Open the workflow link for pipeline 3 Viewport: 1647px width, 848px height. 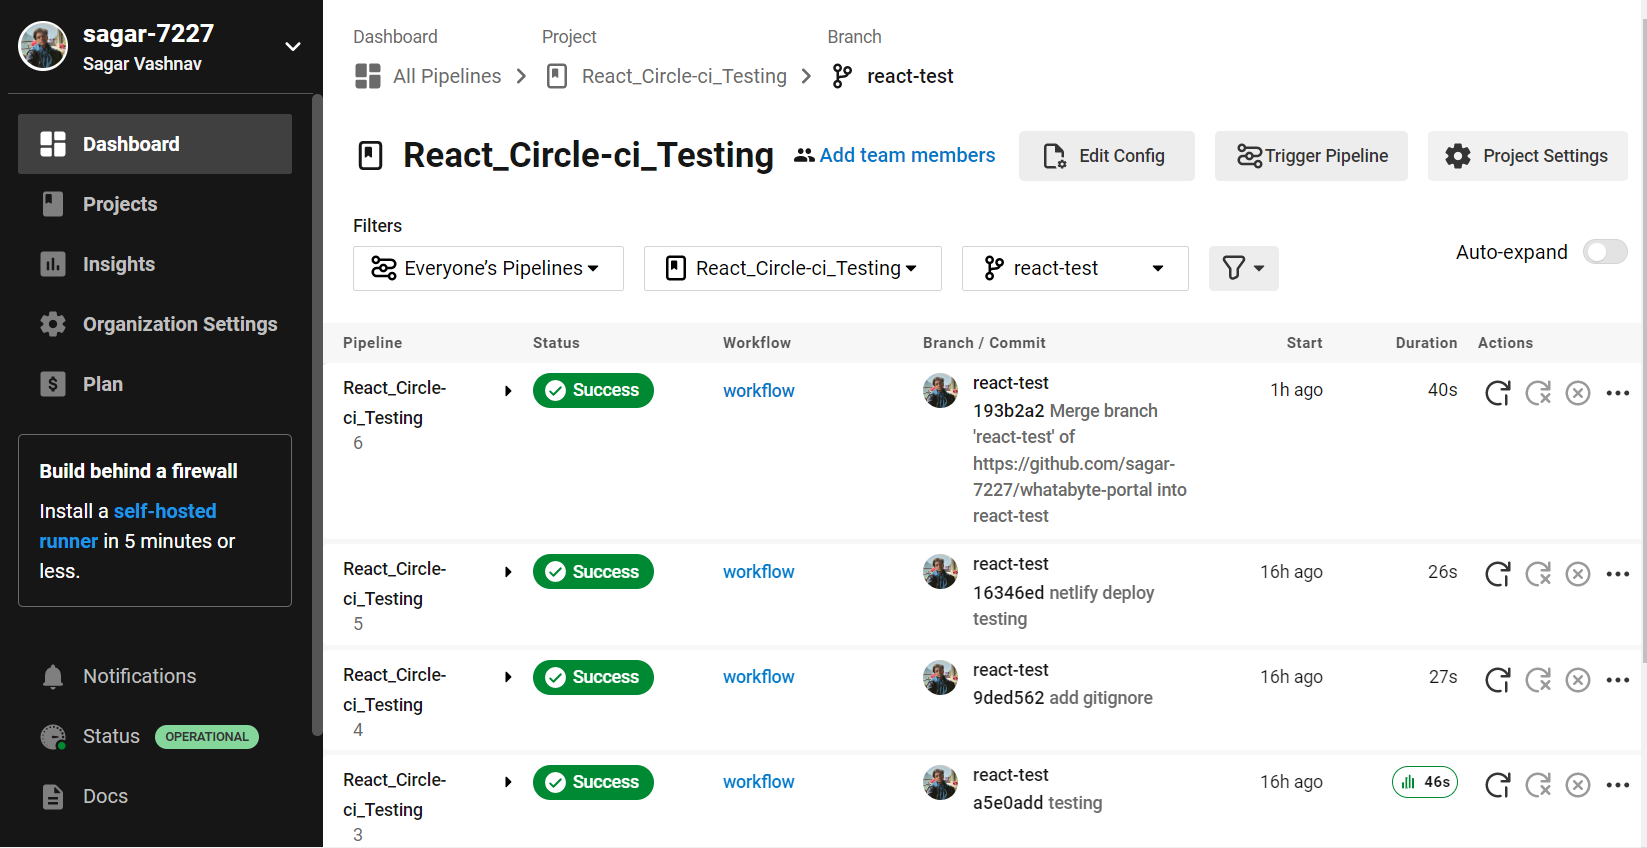point(758,782)
